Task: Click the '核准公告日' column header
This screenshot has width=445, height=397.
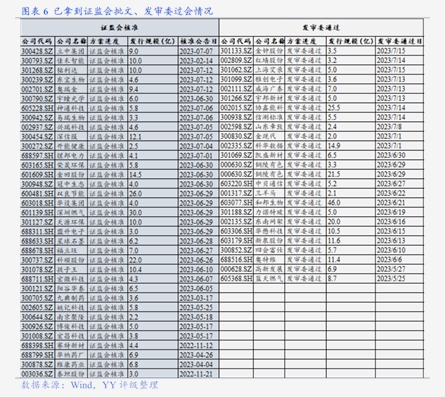Action: pyautogui.click(x=198, y=41)
